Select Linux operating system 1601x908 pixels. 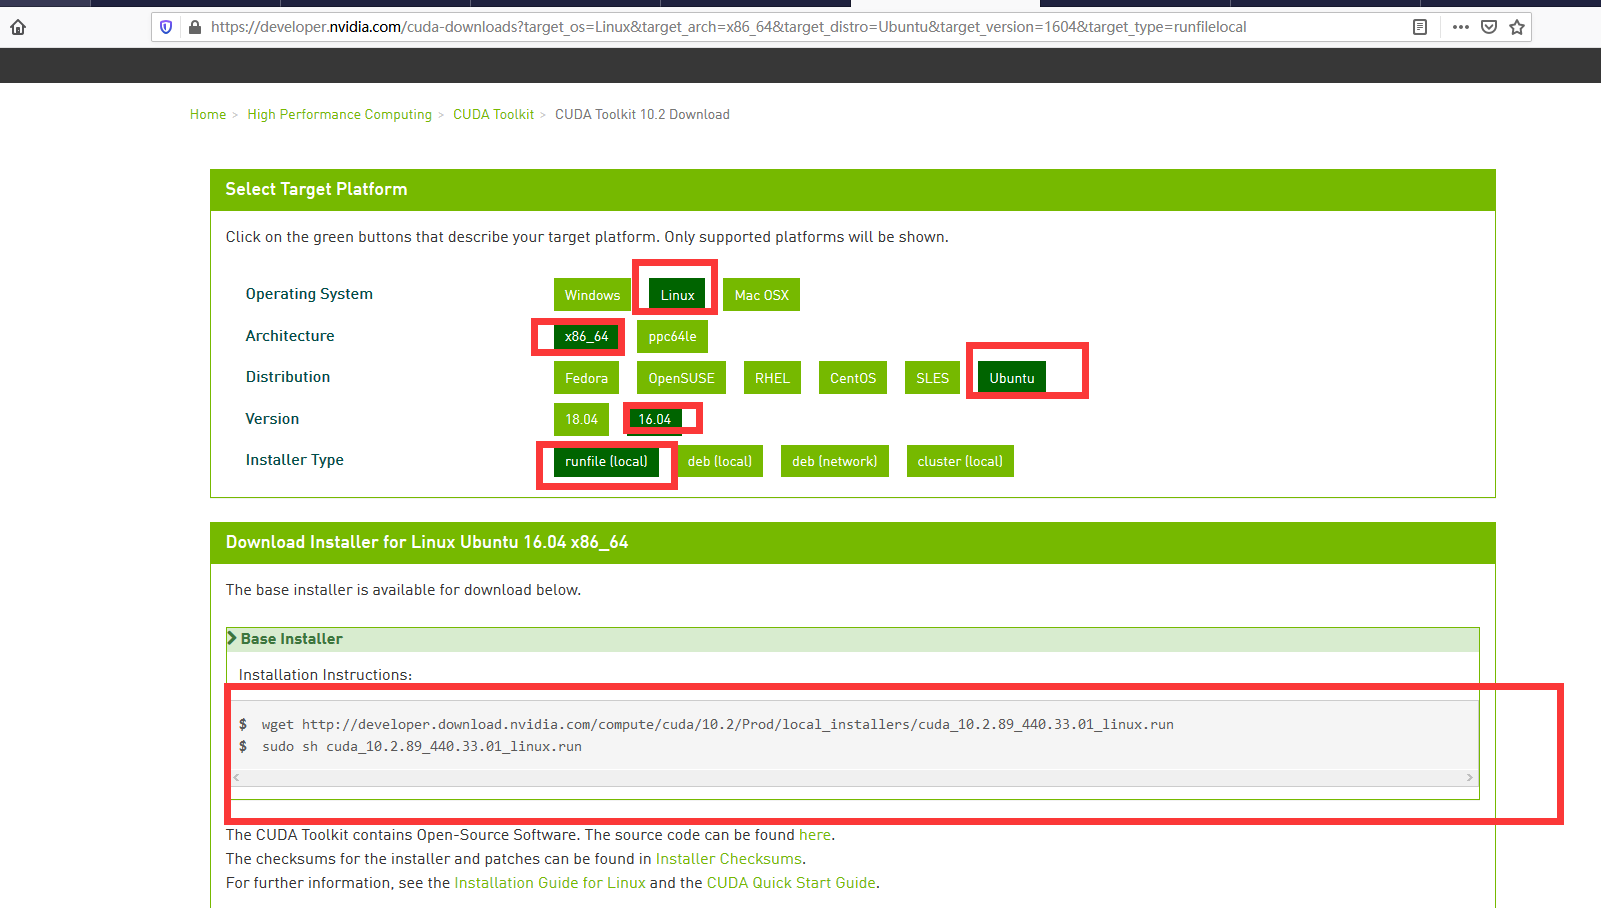pos(677,295)
